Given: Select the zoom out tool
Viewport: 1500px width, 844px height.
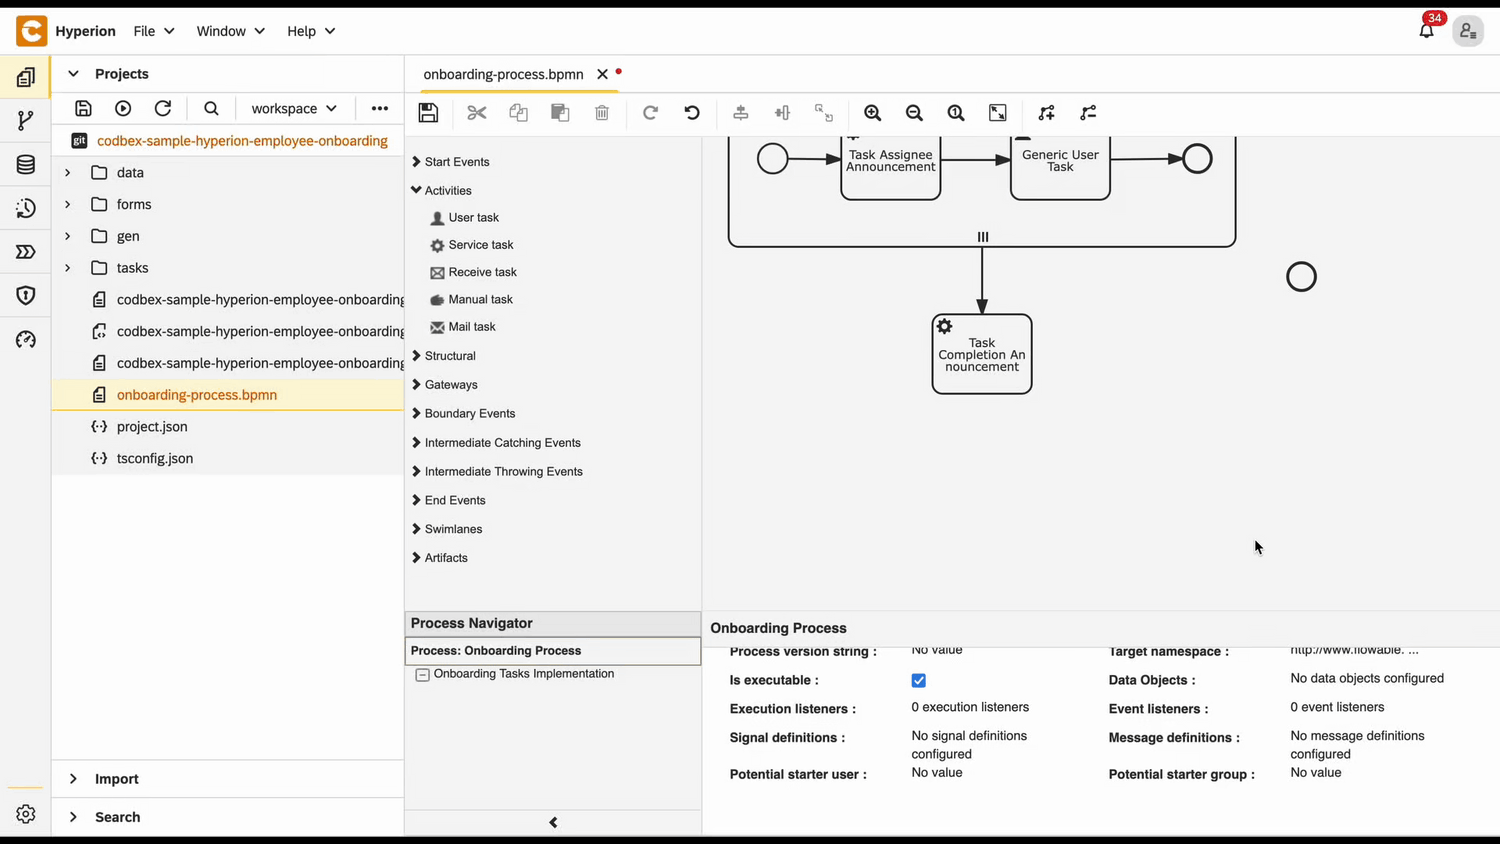Looking at the screenshot, I should 914,112.
